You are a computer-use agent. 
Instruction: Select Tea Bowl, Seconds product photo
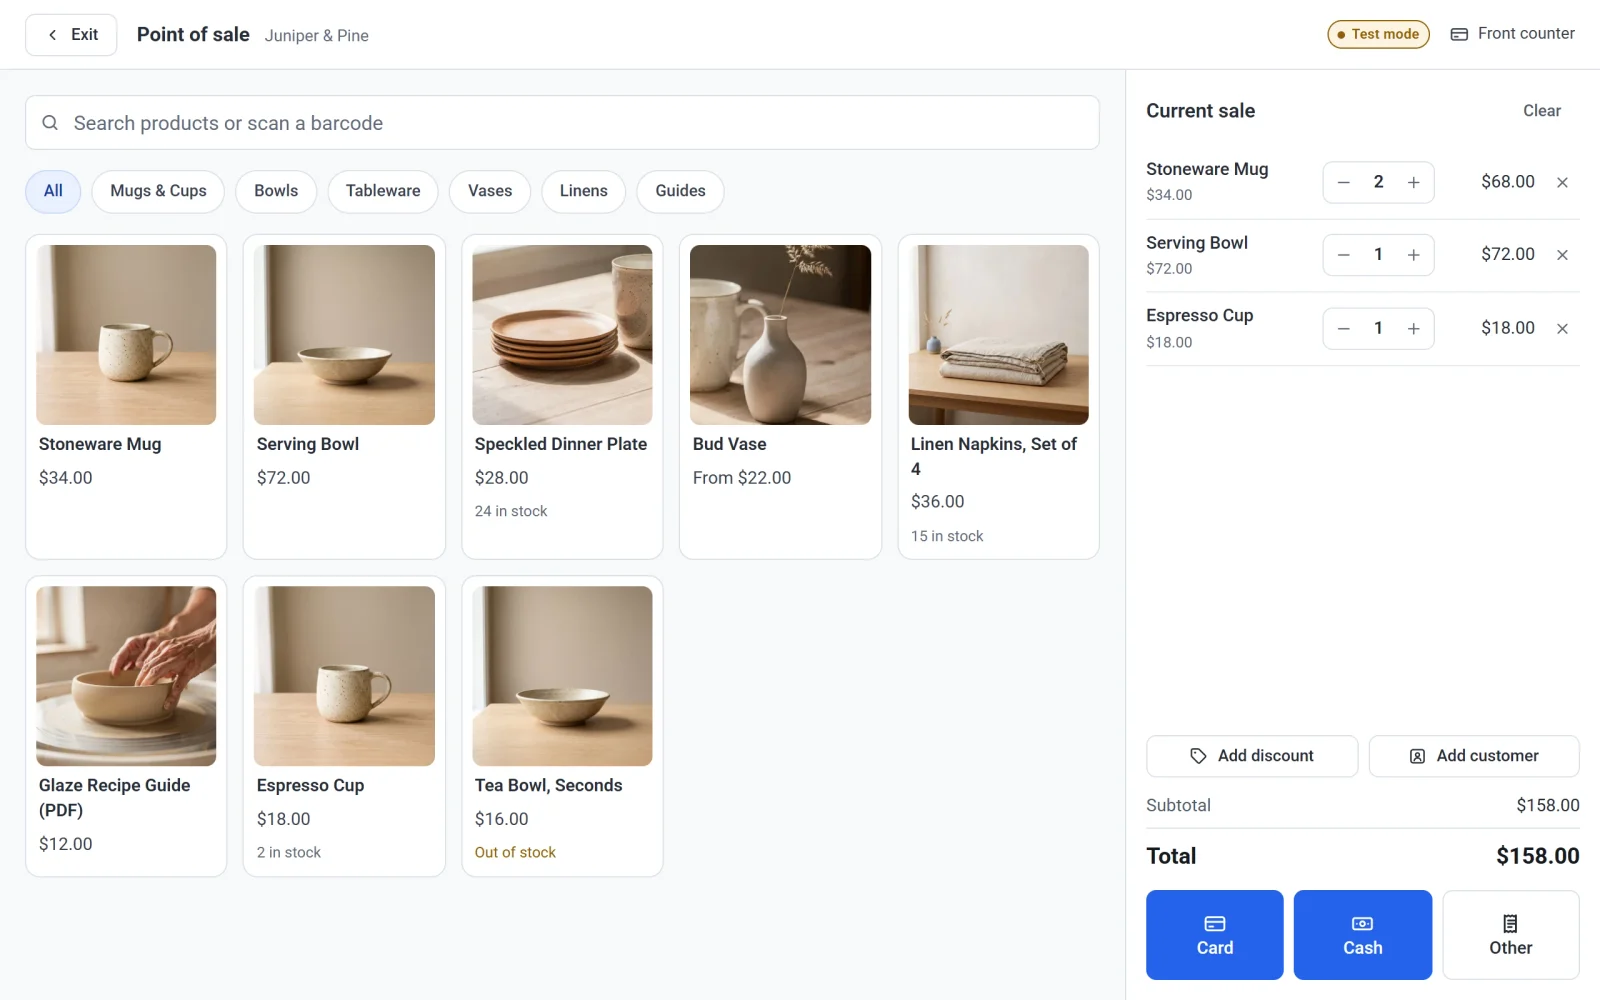tap(562, 676)
